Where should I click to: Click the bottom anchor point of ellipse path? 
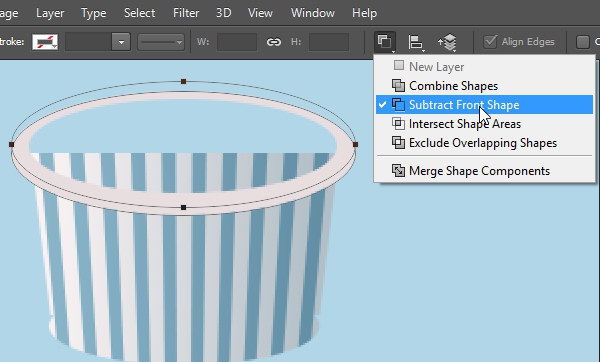tap(183, 207)
